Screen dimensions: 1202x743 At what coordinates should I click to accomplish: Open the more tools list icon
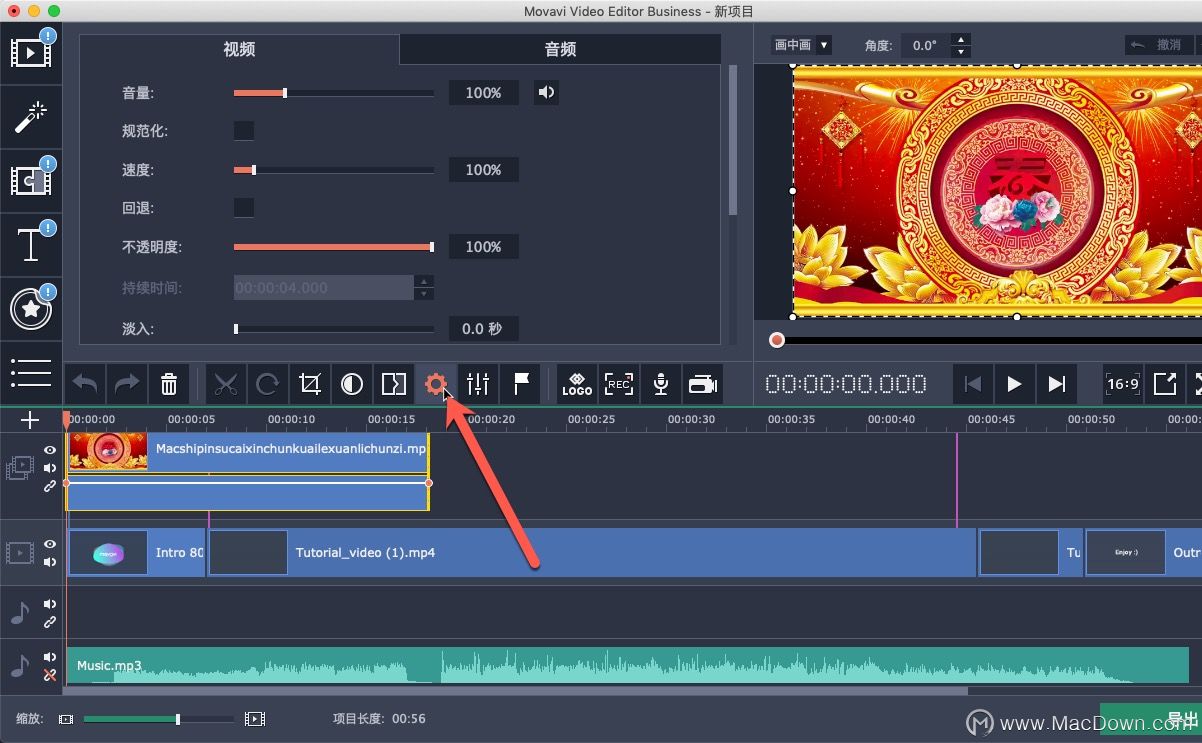click(31, 372)
